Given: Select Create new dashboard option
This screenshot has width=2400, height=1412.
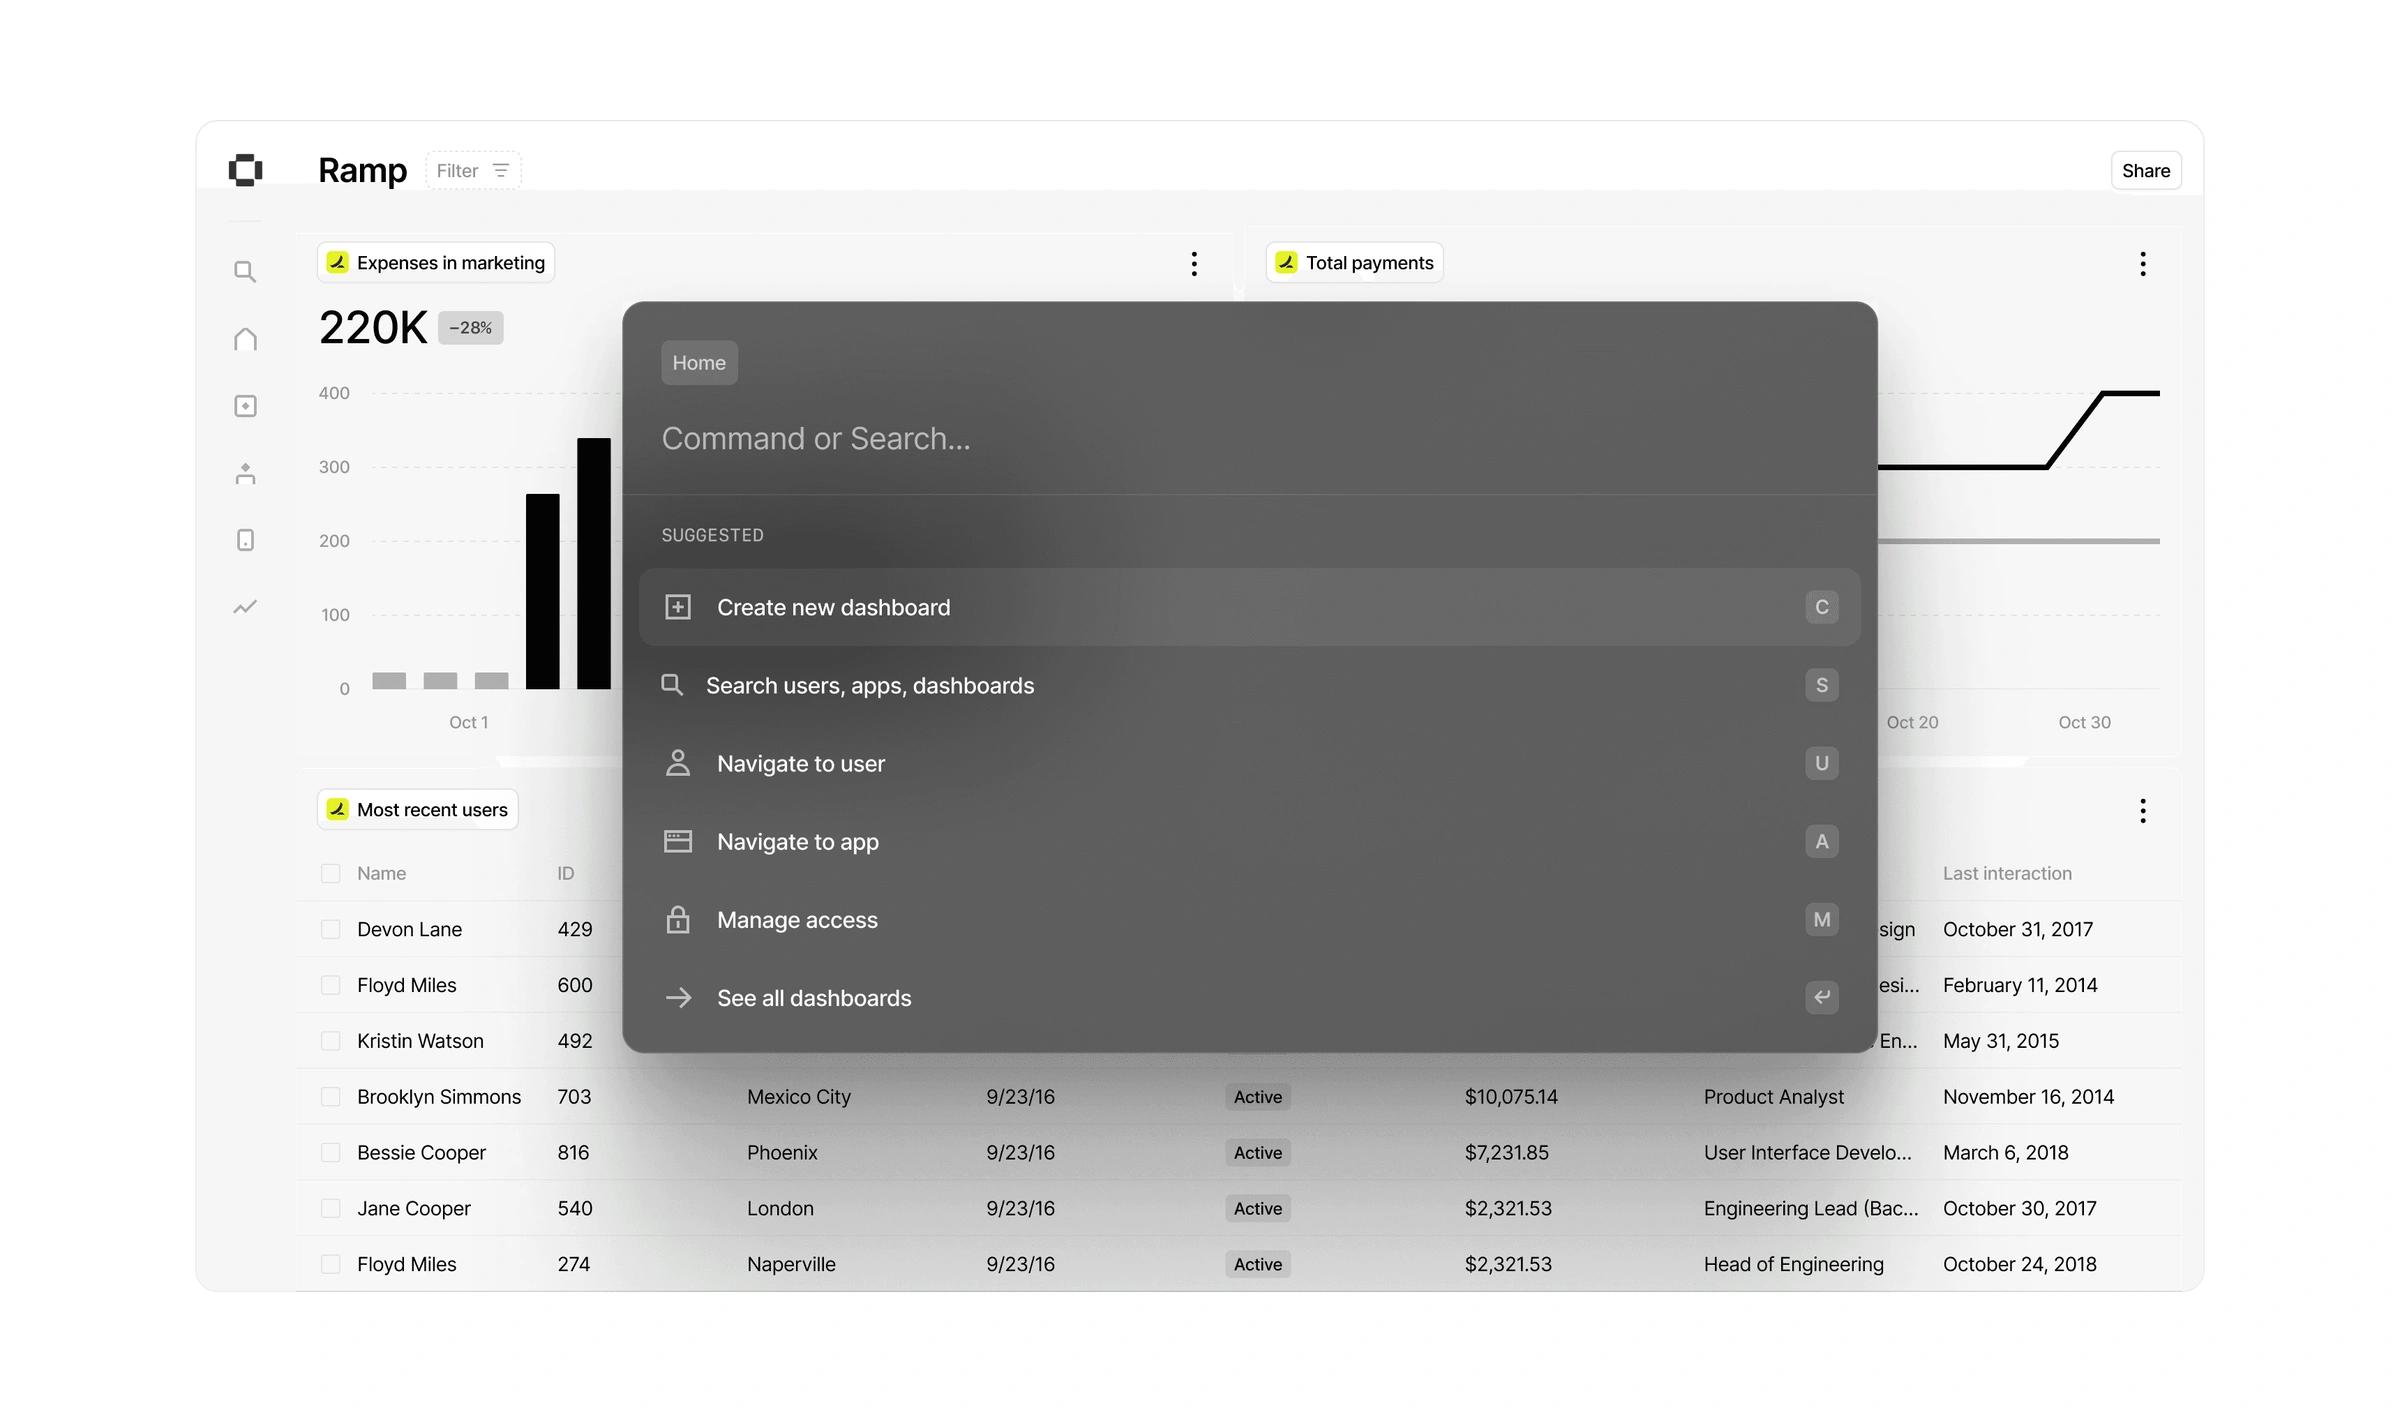Looking at the screenshot, I should 1249,607.
